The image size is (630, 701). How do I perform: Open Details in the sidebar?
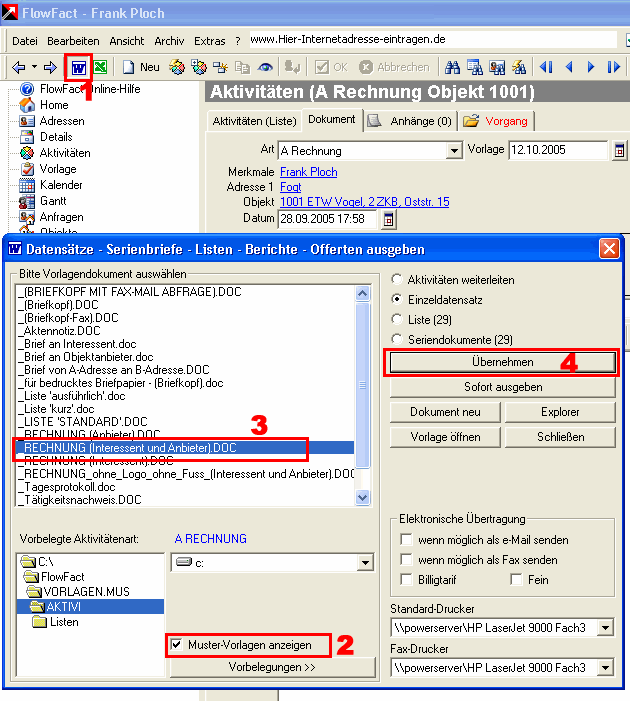(46, 137)
